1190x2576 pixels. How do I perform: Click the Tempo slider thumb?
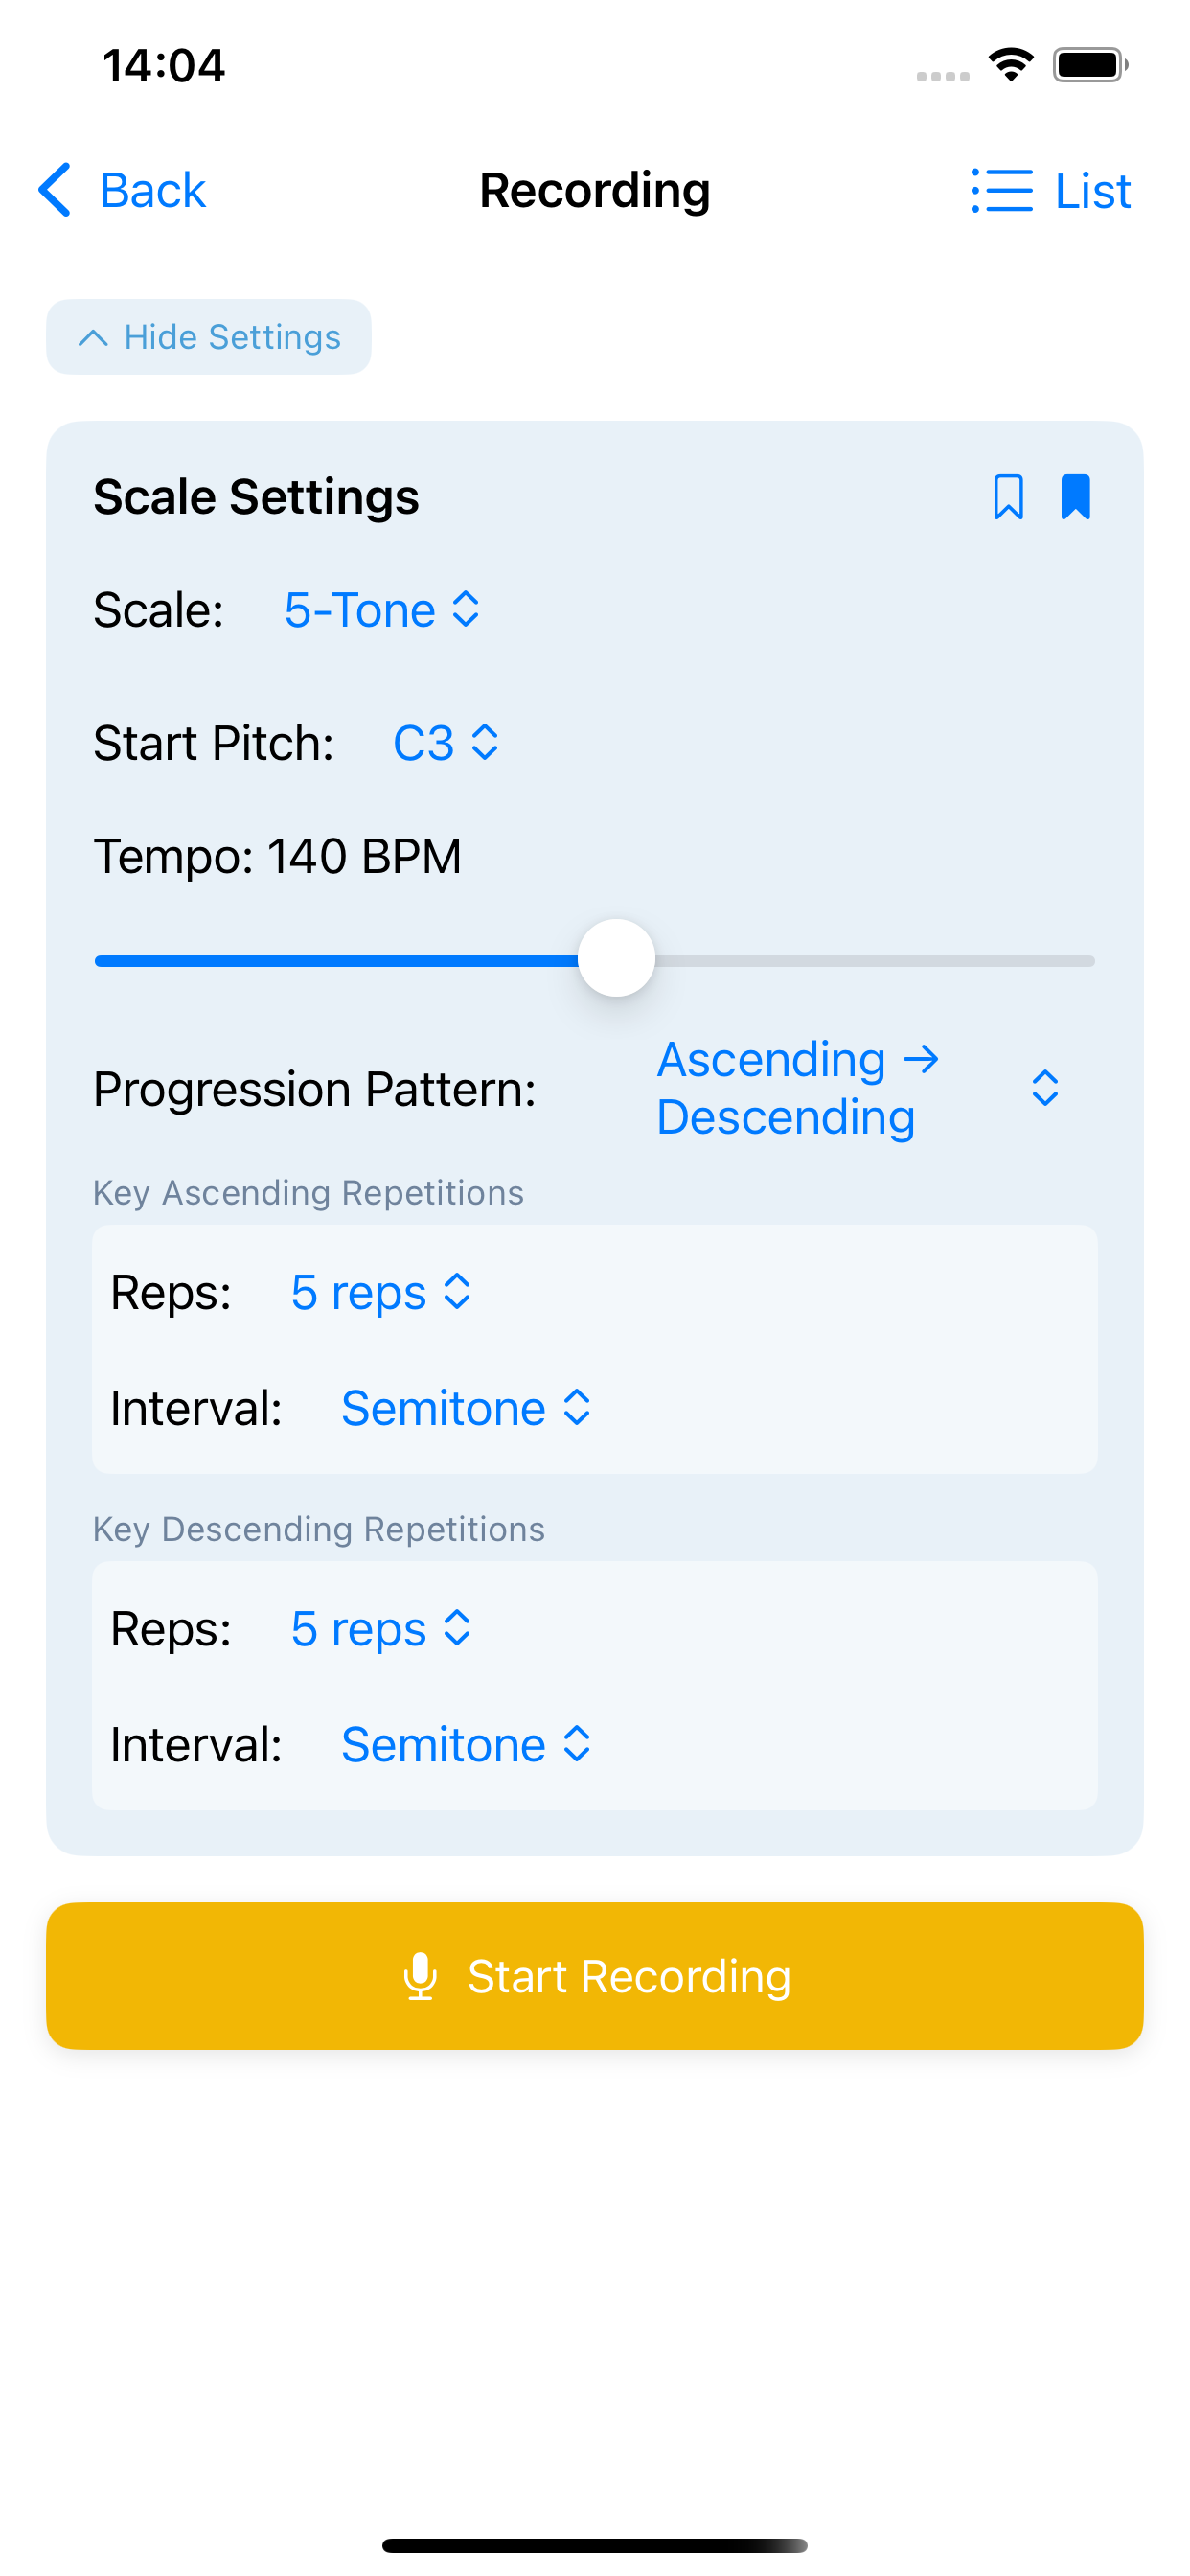coord(616,959)
